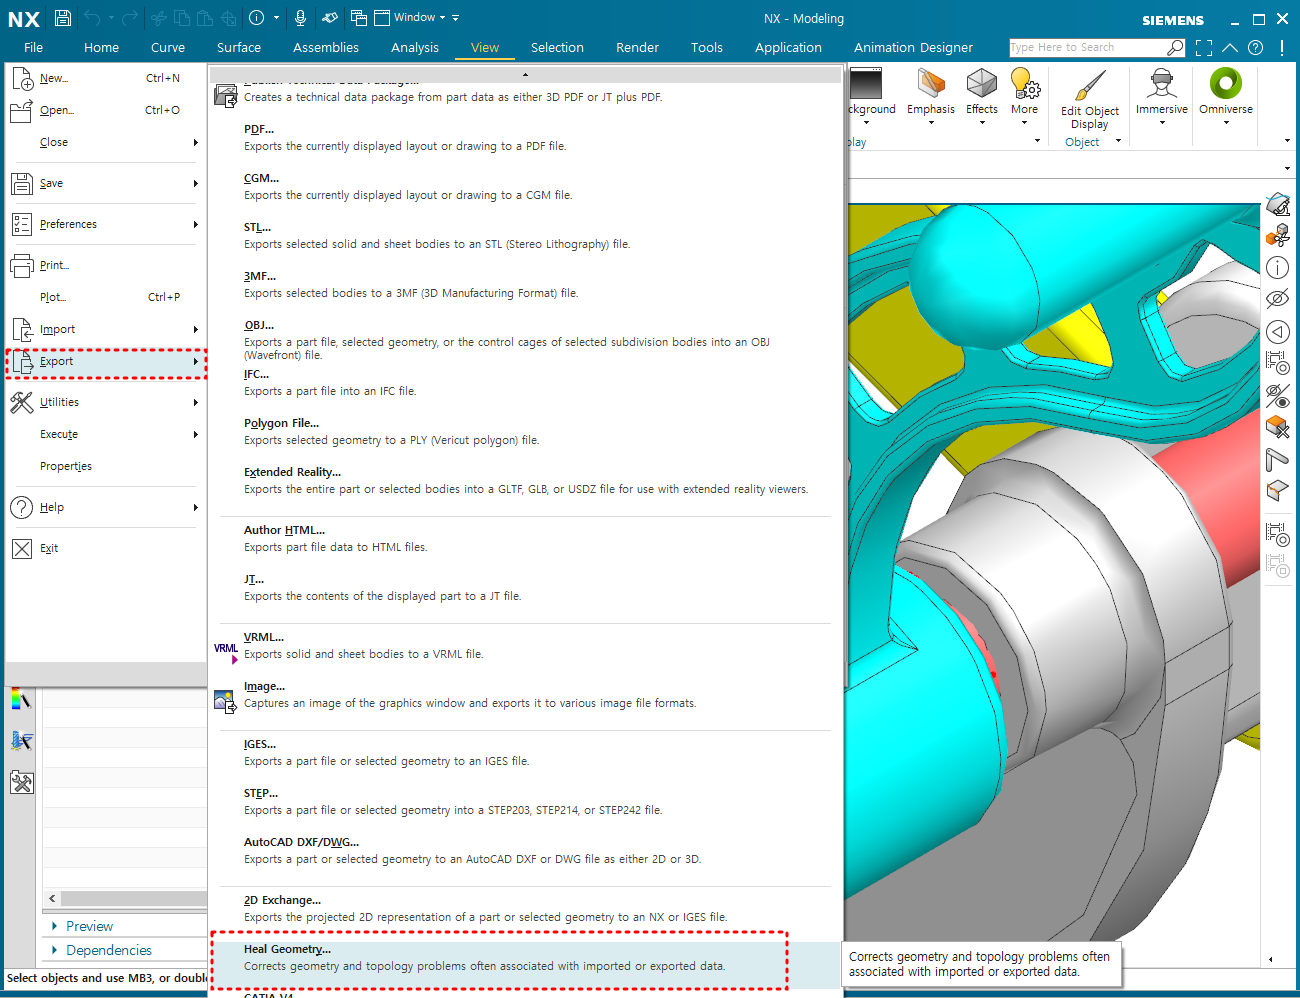
Task: Toggle full screen mode icon
Action: (1204, 47)
